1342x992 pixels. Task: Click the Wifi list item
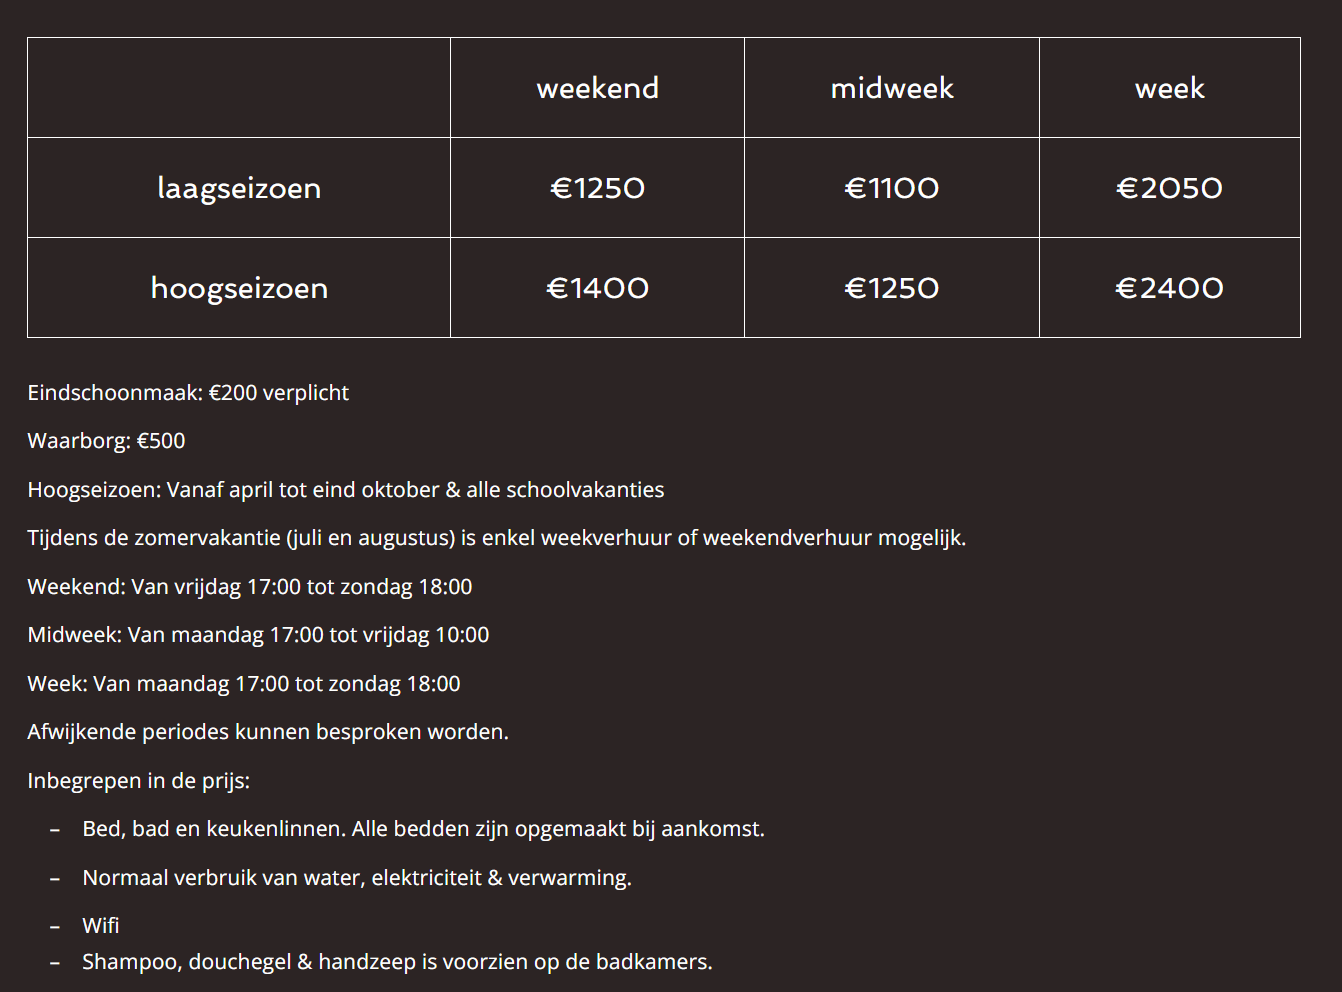click(101, 926)
